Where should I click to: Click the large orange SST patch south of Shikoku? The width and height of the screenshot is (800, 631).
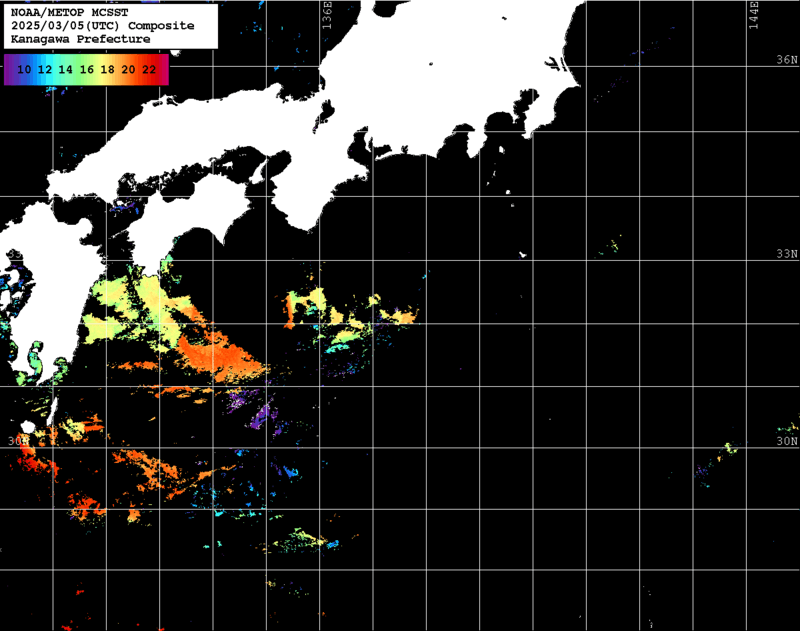click(x=220, y=355)
